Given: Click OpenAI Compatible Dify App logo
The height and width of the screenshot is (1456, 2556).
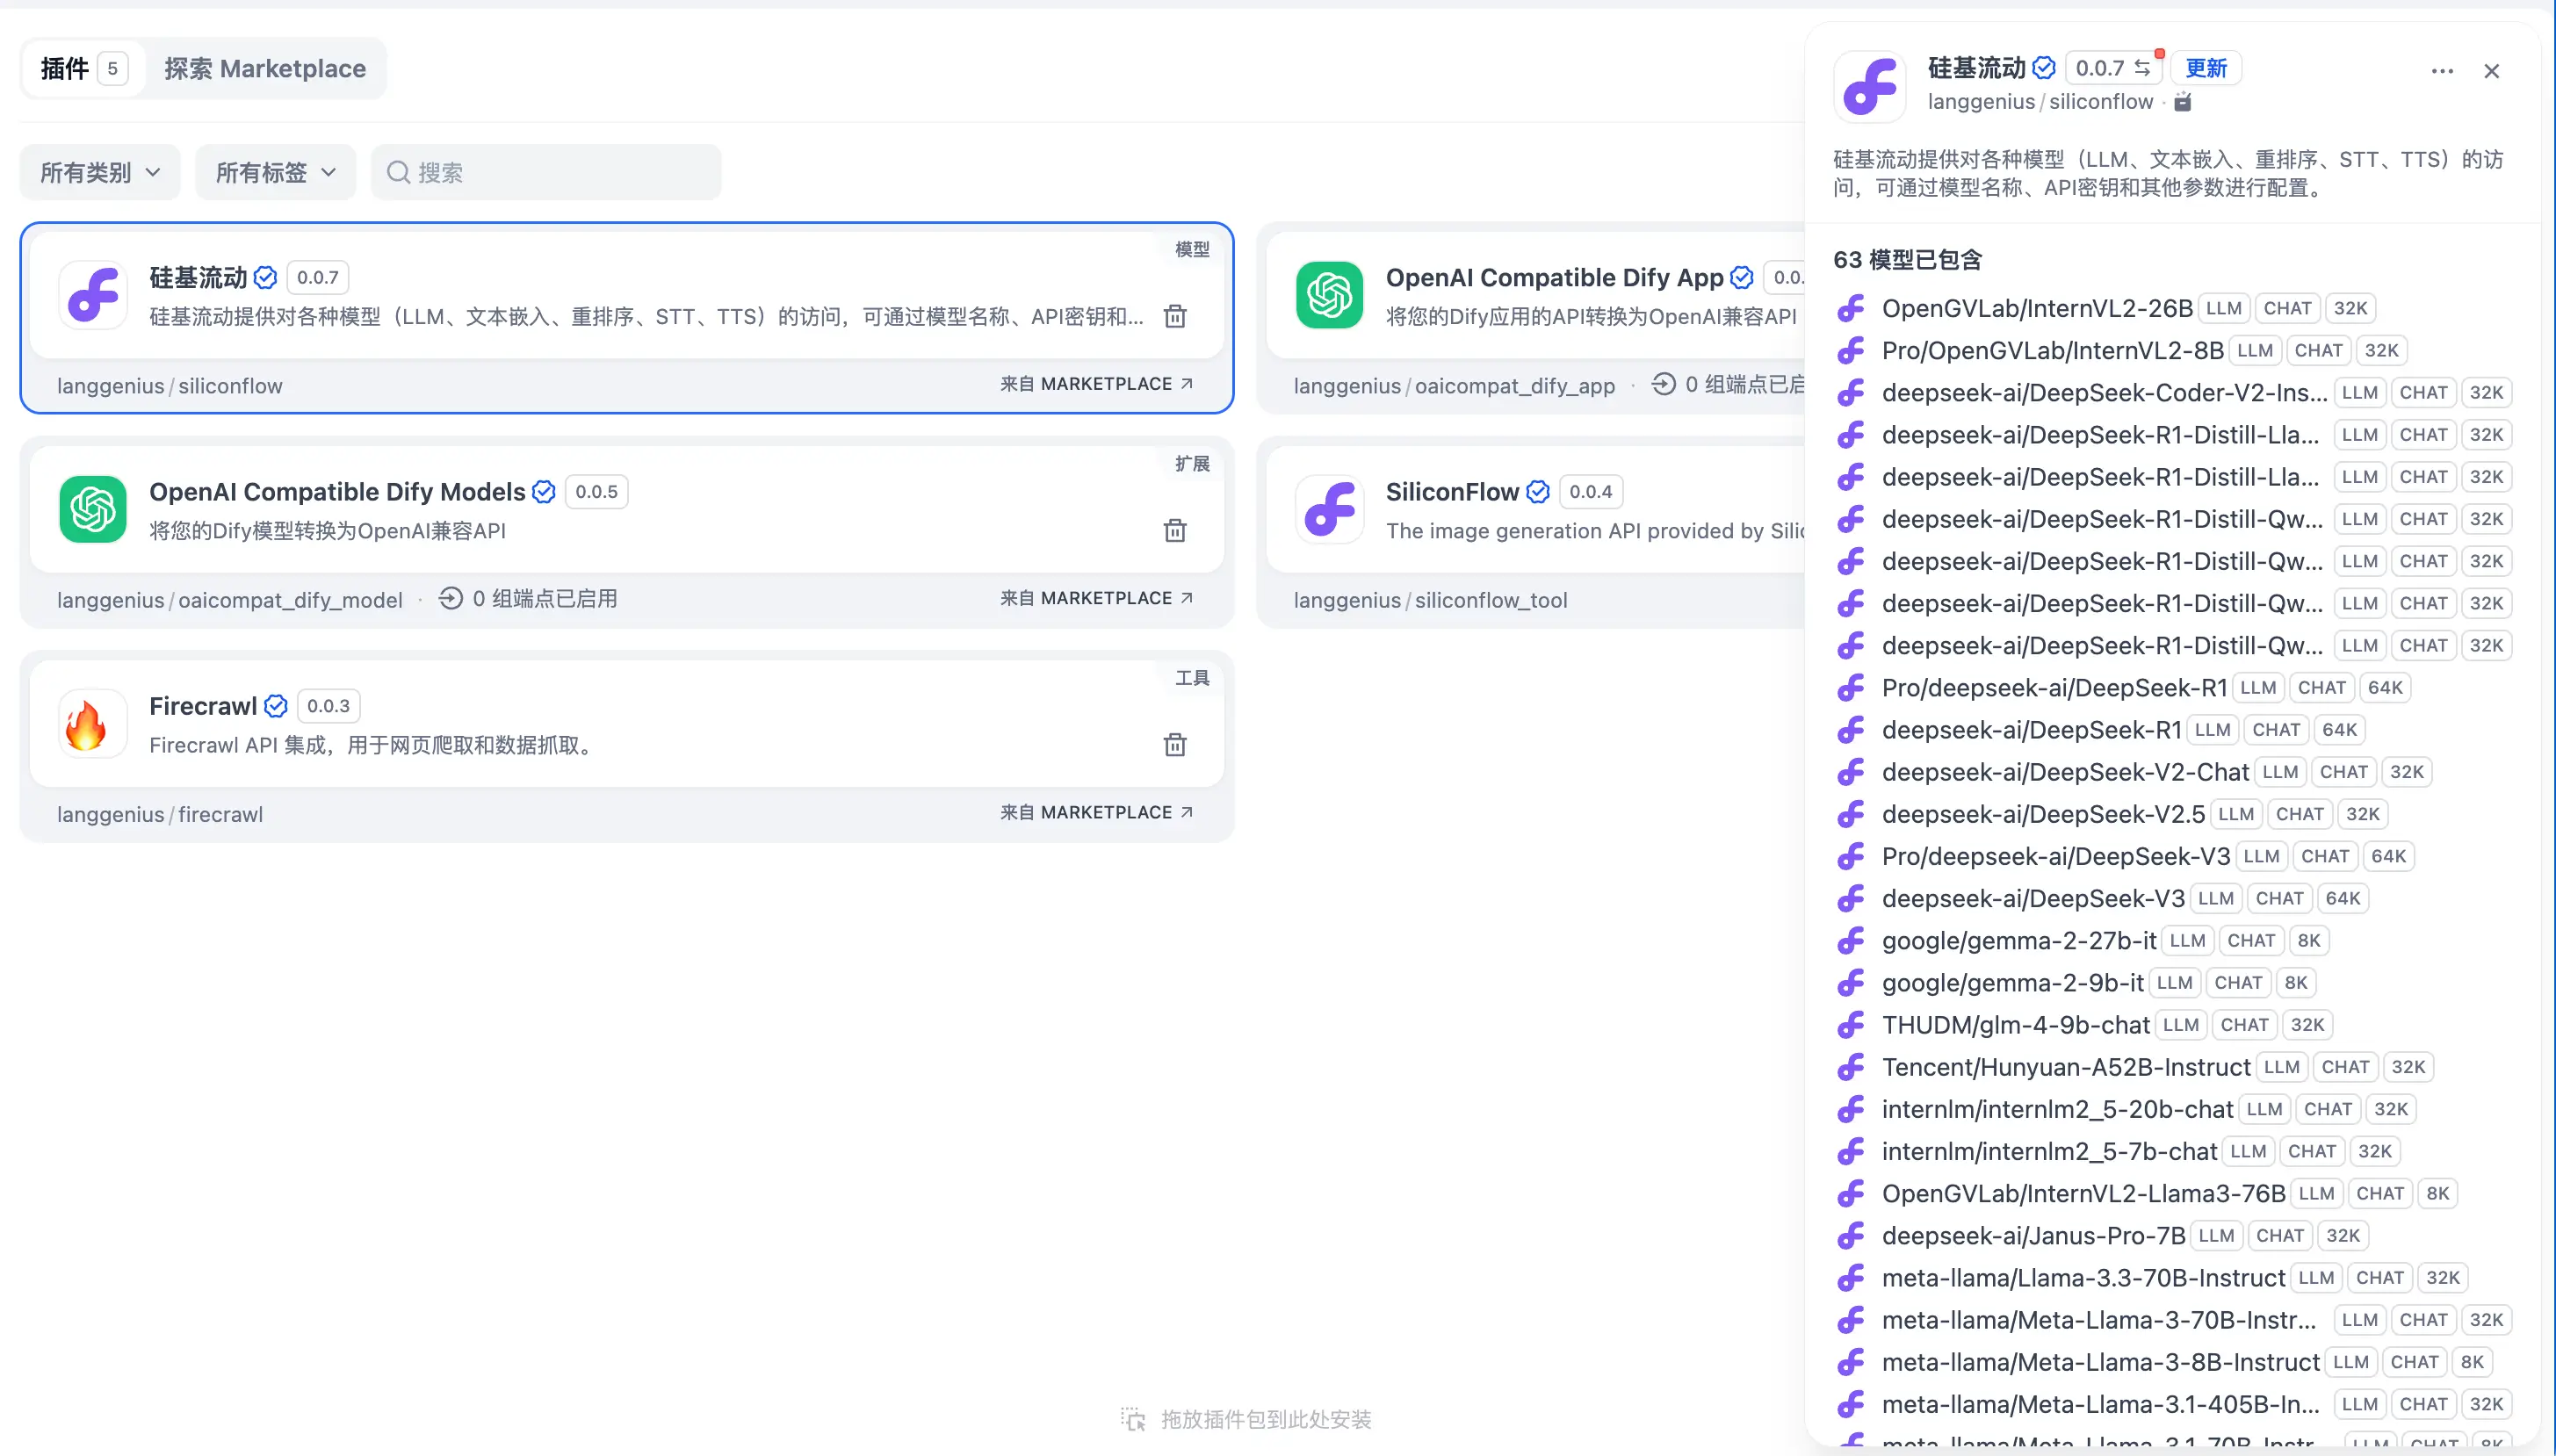Looking at the screenshot, I should click(x=1330, y=295).
